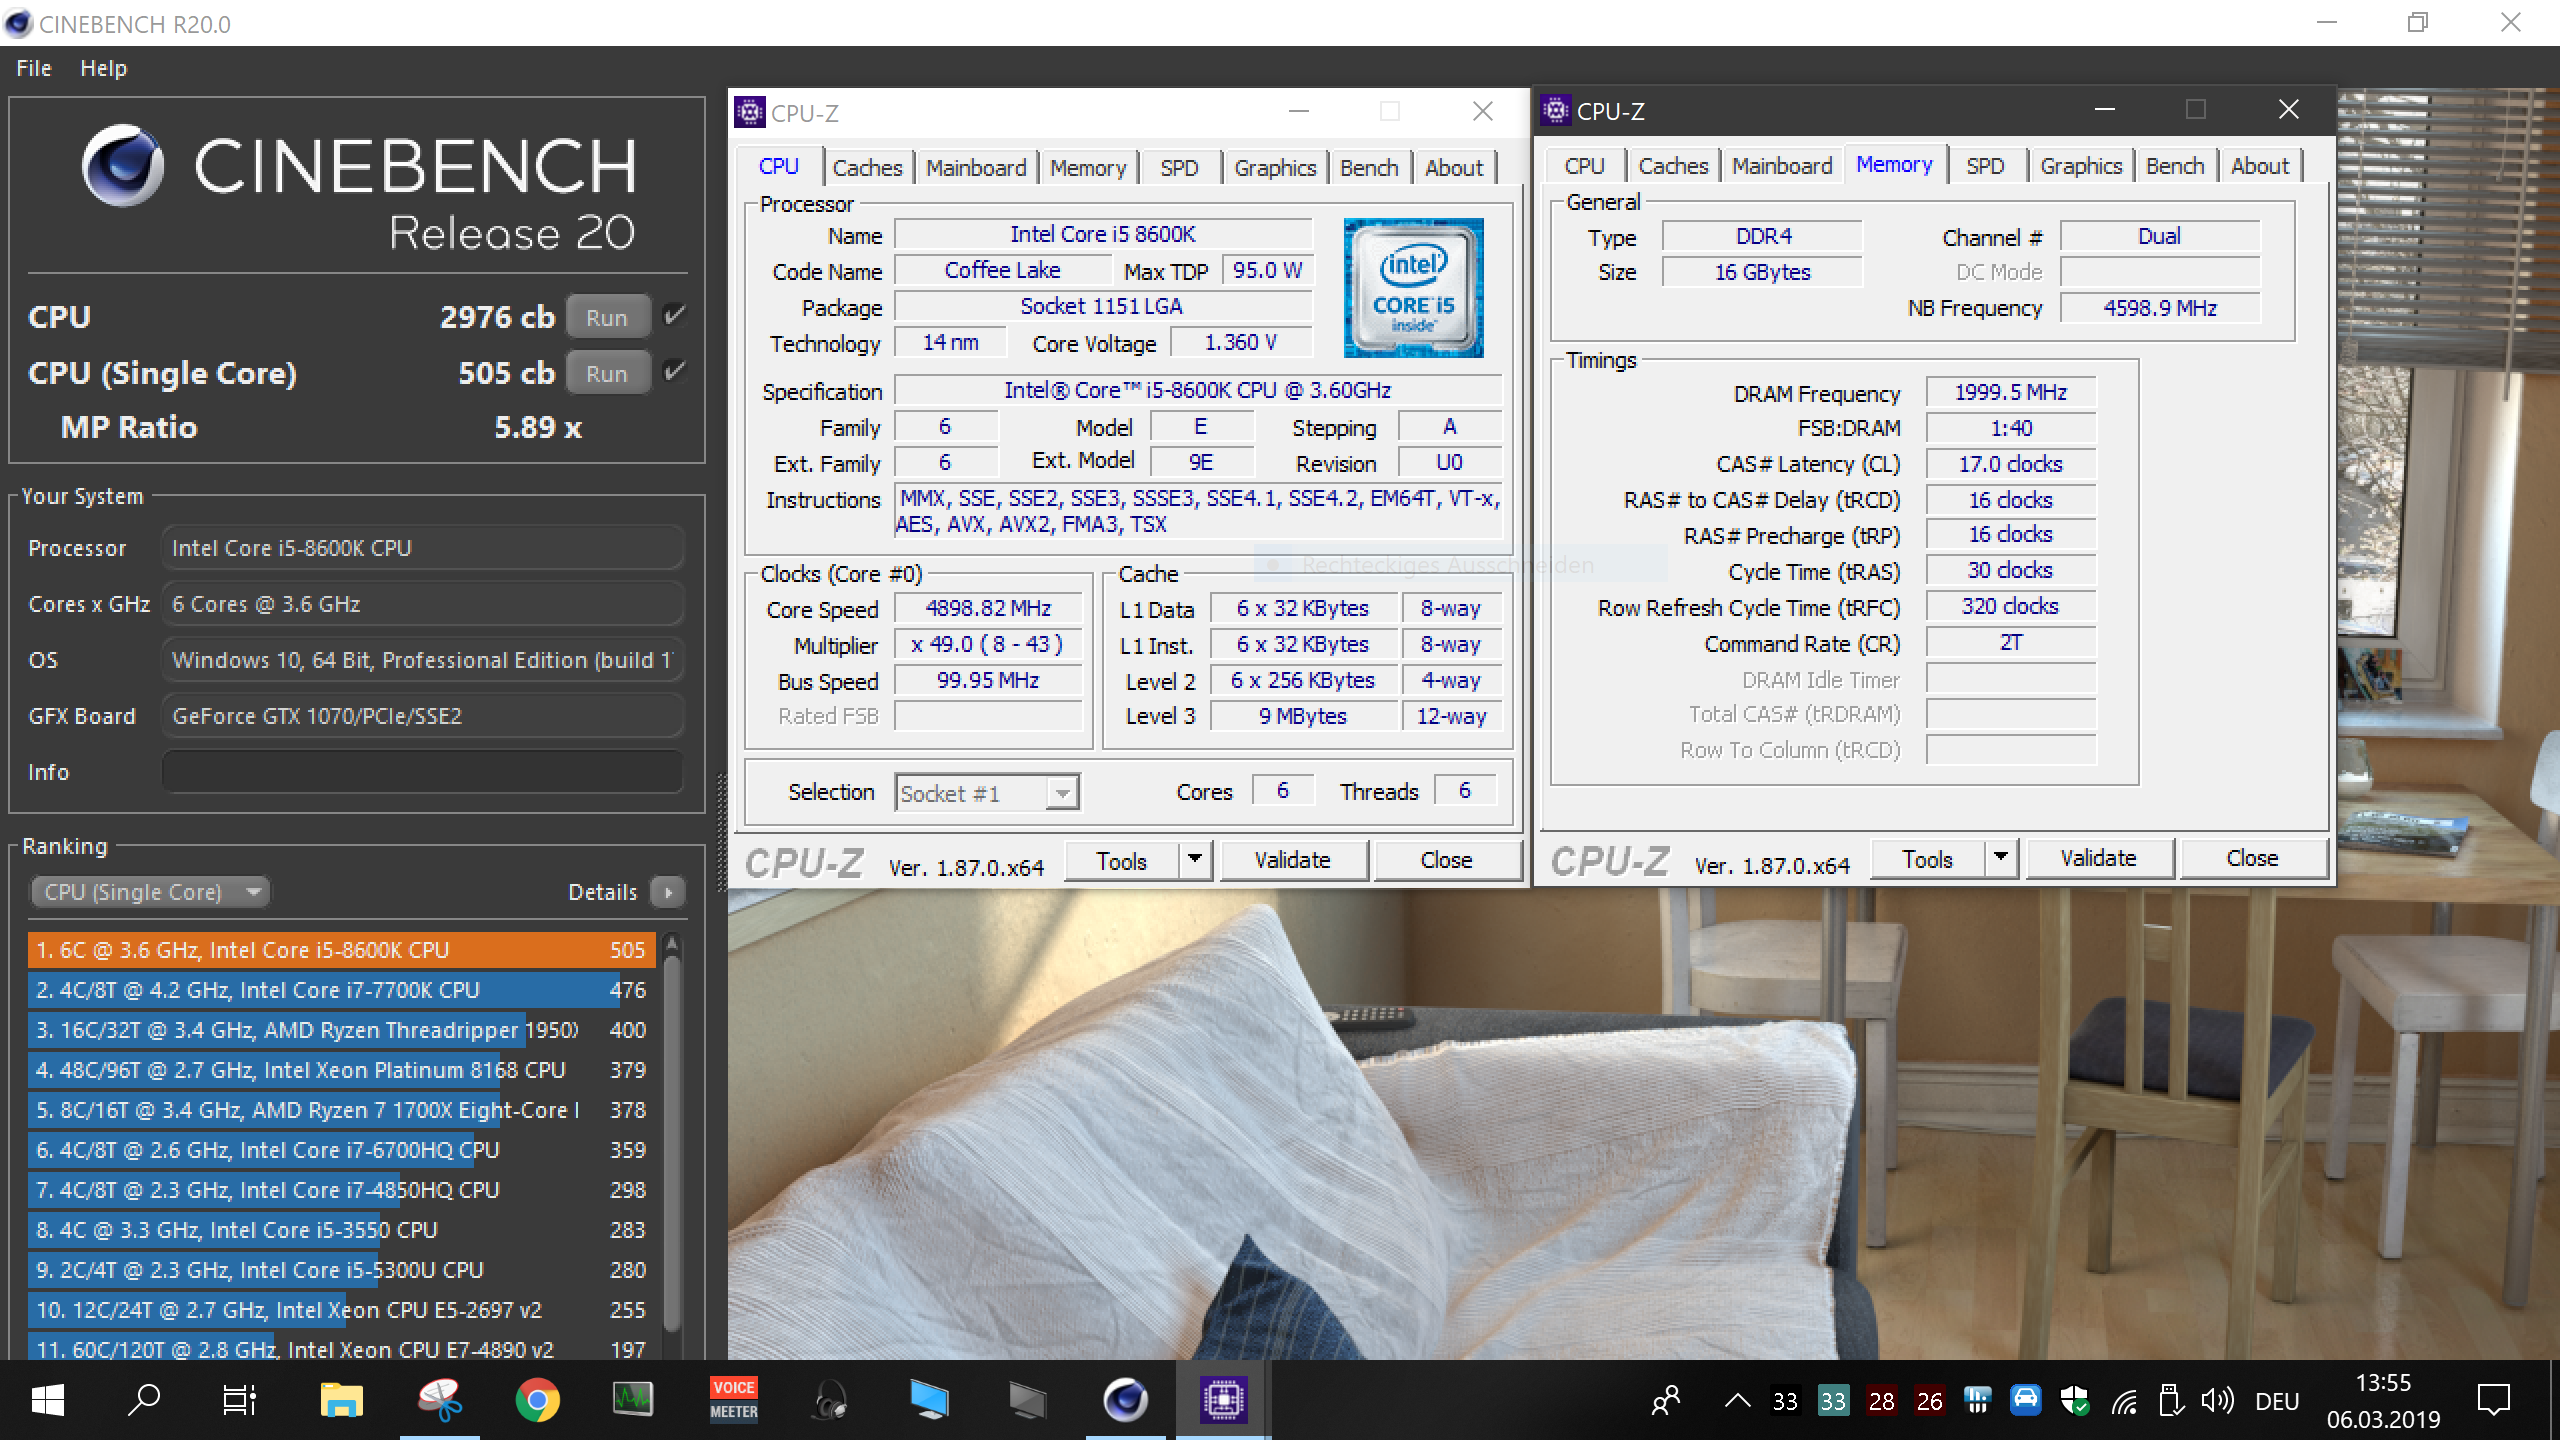Run the CPU multi-core benchmark
This screenshot has height=1440, width=2560.
(x=606, y=317)
